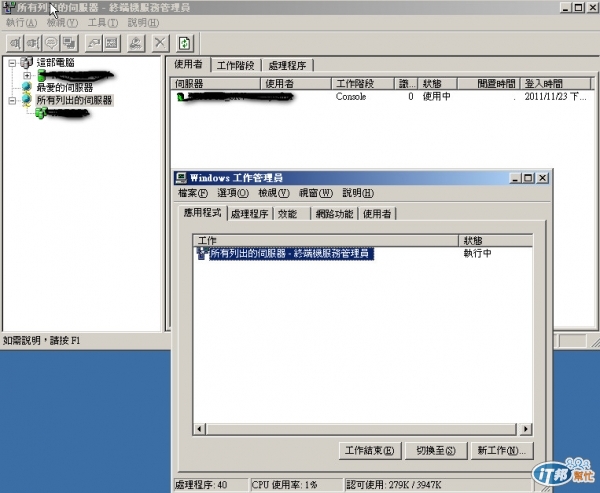Switch to the 網路功能 tab
Viewport: 600px width, 493px height.
(334, 214)
